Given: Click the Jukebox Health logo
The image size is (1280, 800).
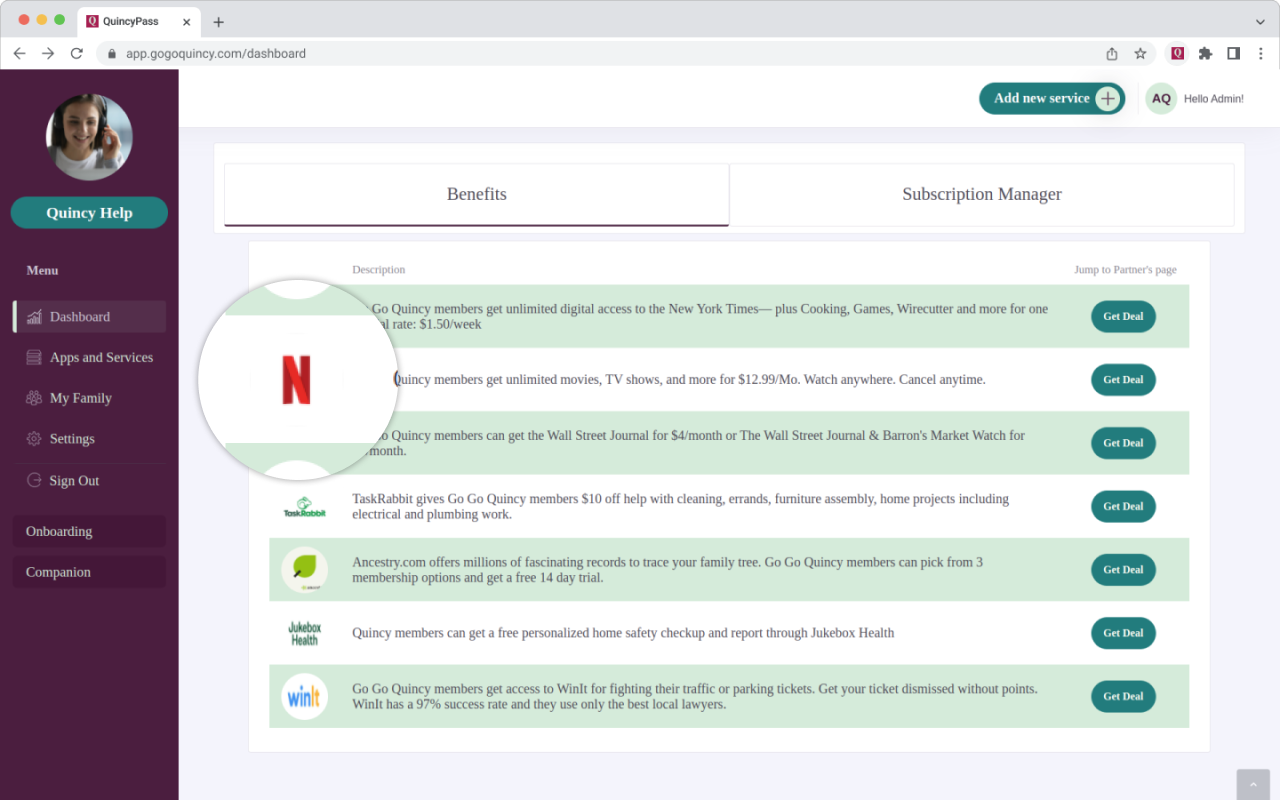Looking at the screenshot, I should coord(304,633).
